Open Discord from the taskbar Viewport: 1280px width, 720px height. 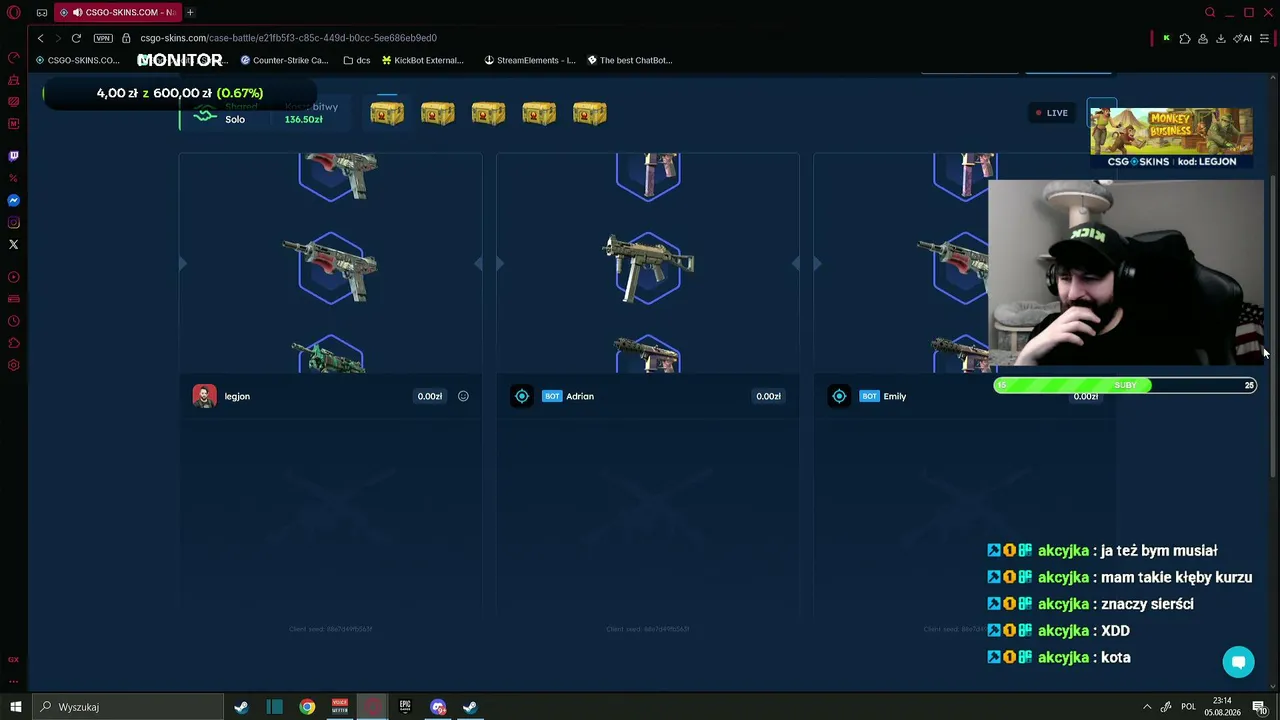438,707
